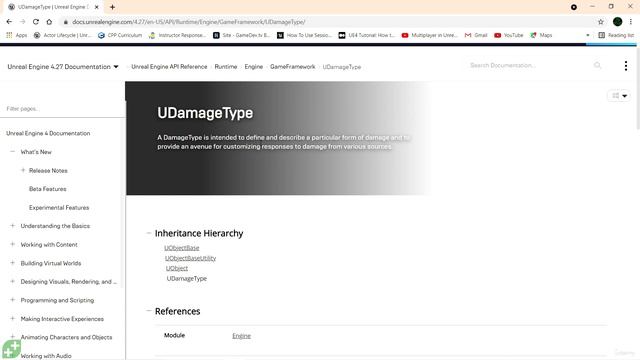
Task: Close the UDamageType tab
Action: [x=97, y=7]
